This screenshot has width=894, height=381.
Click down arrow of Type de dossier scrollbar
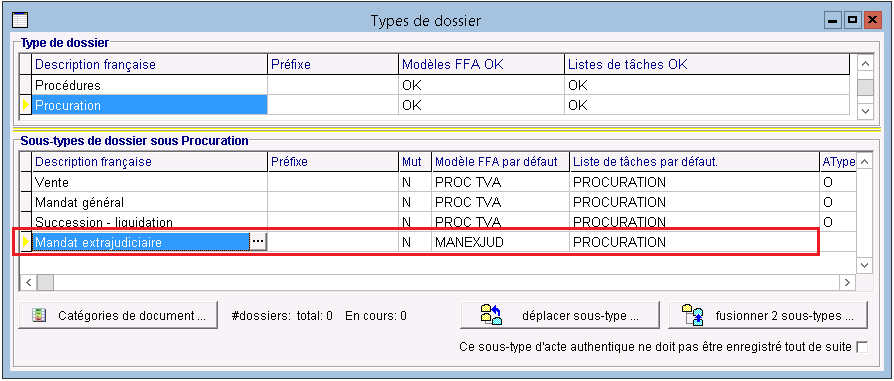click(865, 110)
